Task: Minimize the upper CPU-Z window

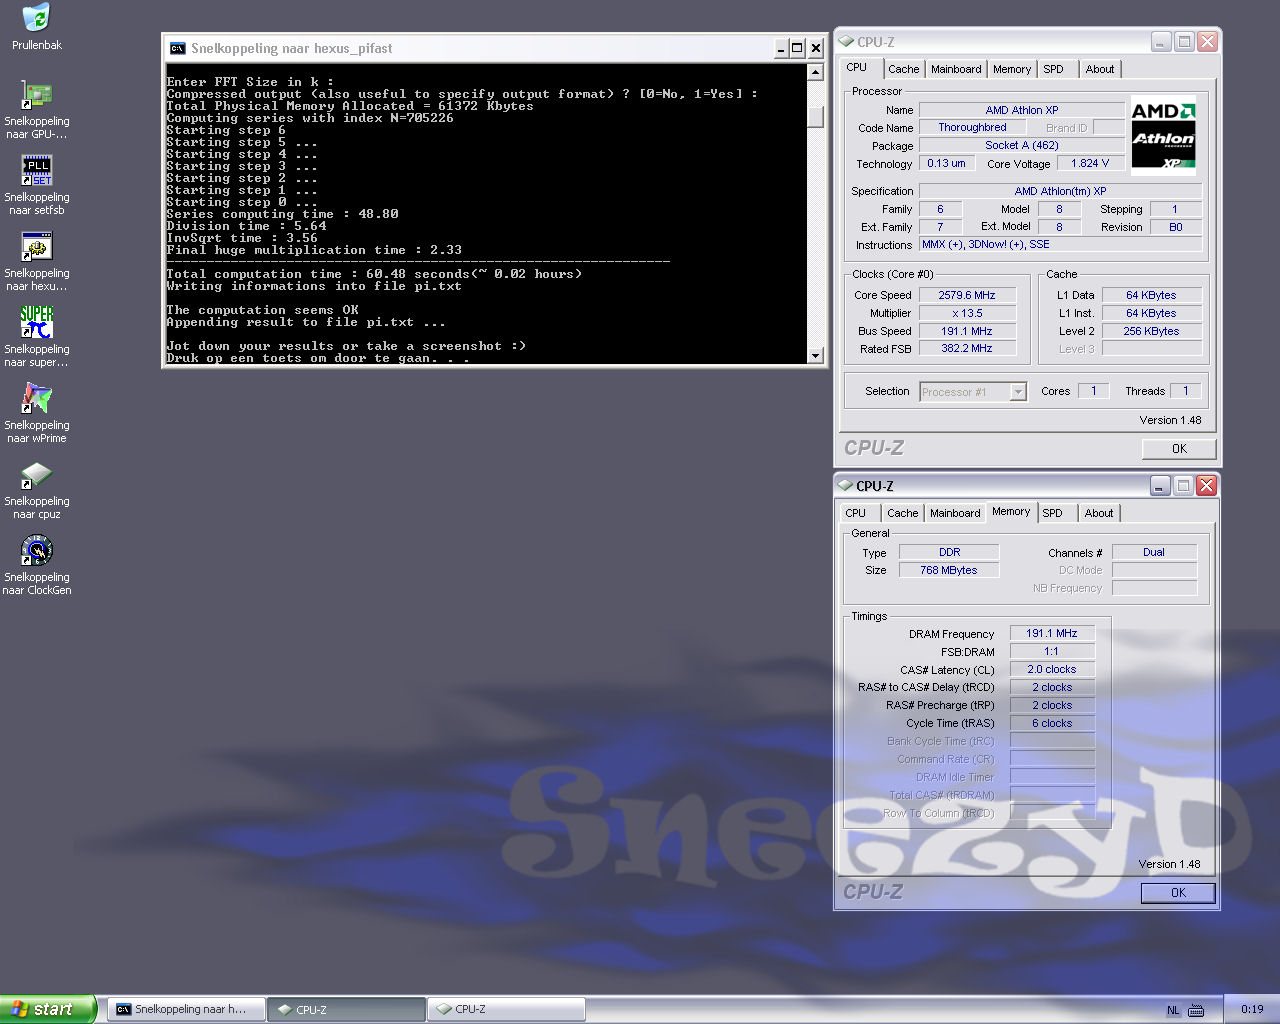Action: pyautogui.click(x=1161, y=41)
